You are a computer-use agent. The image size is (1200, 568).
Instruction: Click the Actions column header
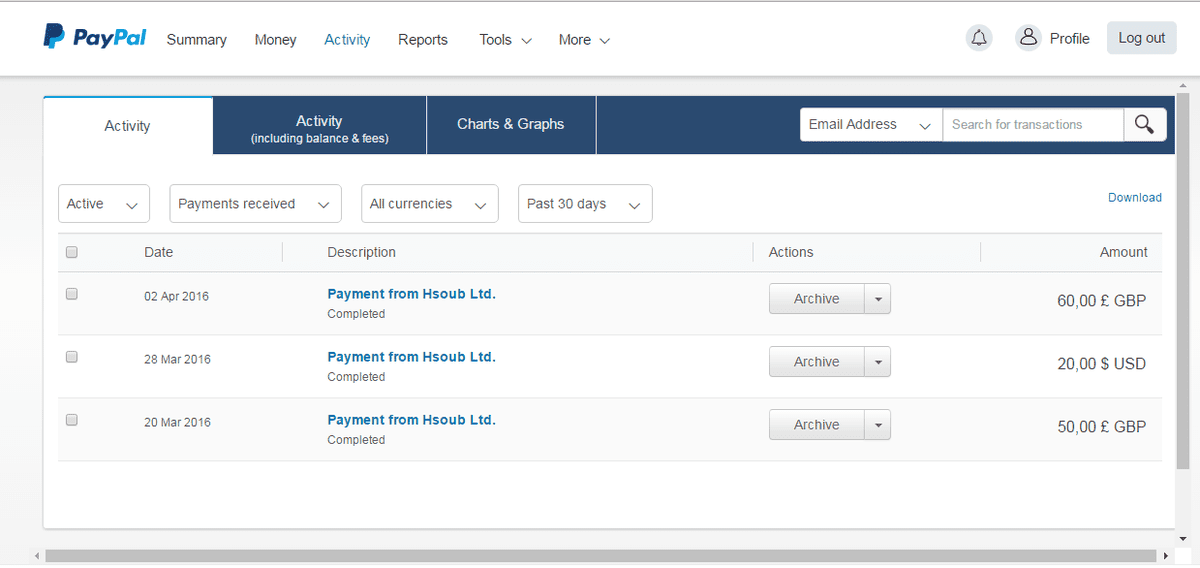tap(791, 252)
